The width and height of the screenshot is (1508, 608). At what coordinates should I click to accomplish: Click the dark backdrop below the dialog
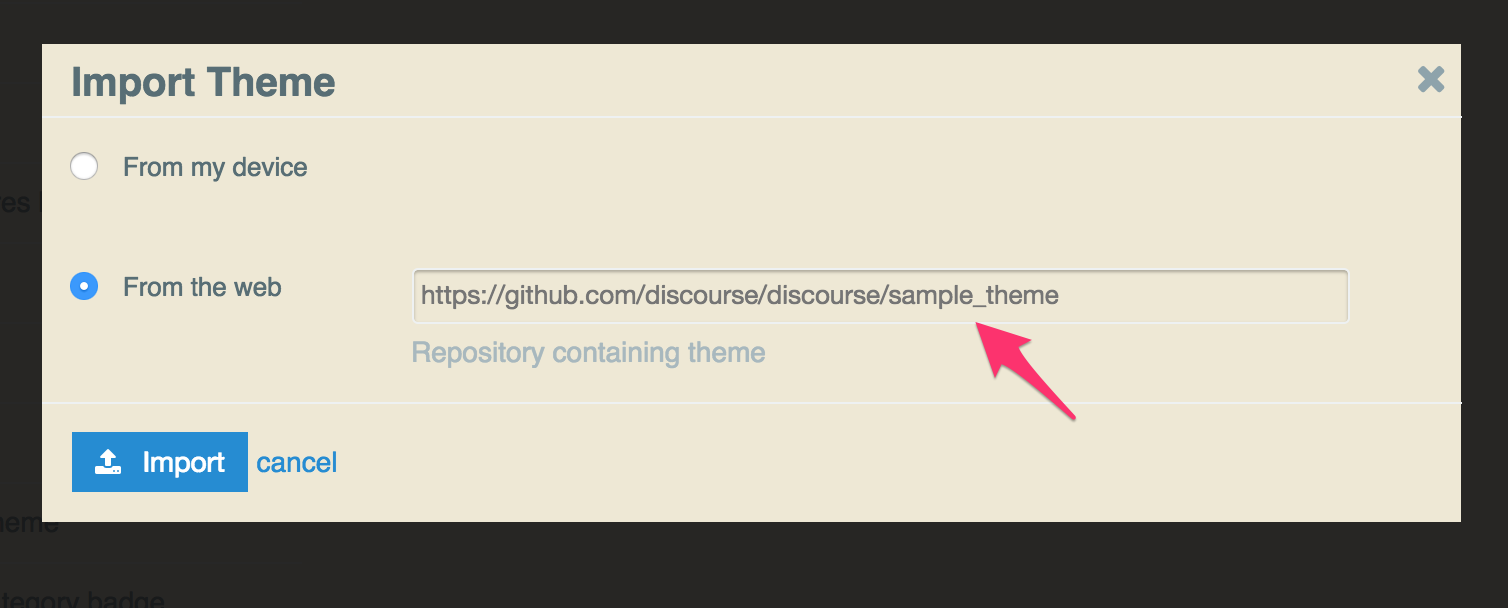[754, 565]
